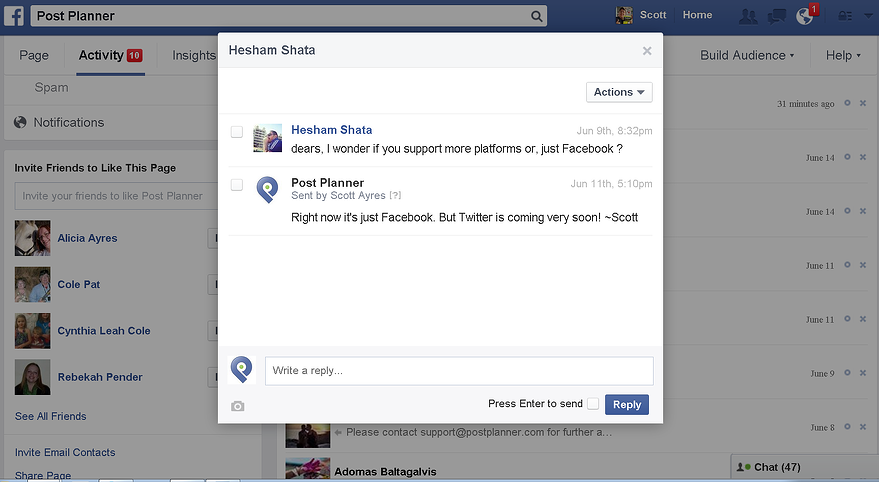Go to Home in the top bar

697,15
